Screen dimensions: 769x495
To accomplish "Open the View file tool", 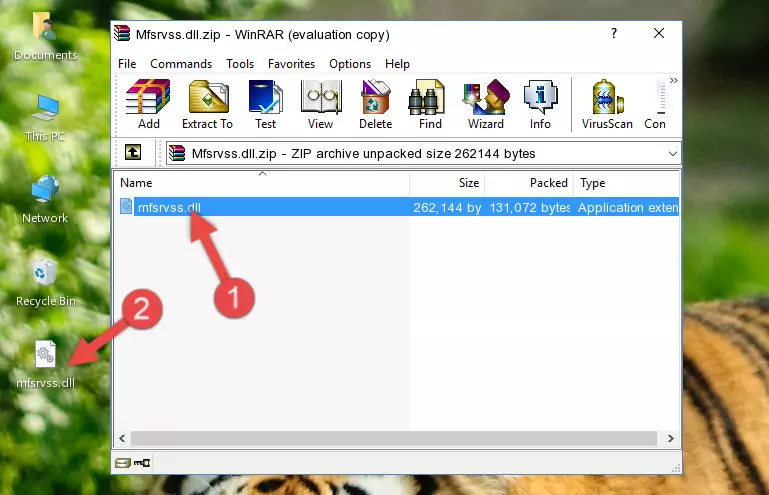I will [x=320, y=104].
